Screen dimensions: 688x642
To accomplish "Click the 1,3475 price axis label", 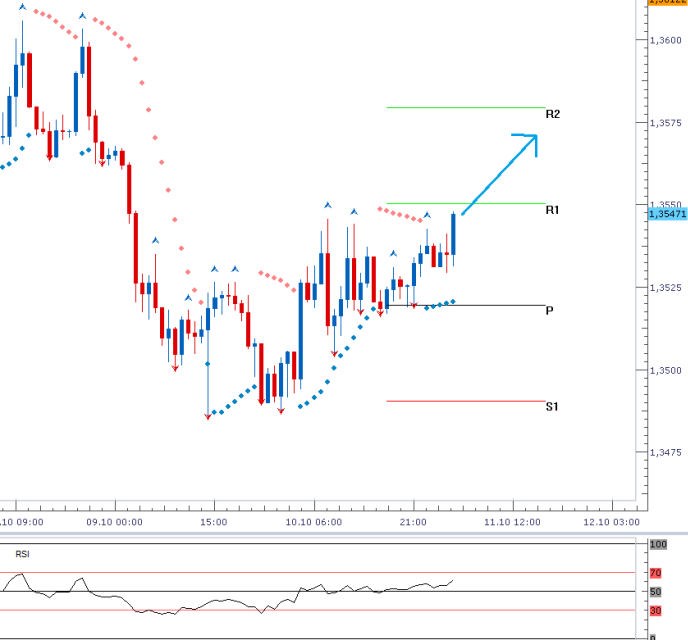I will pos(666,452).
